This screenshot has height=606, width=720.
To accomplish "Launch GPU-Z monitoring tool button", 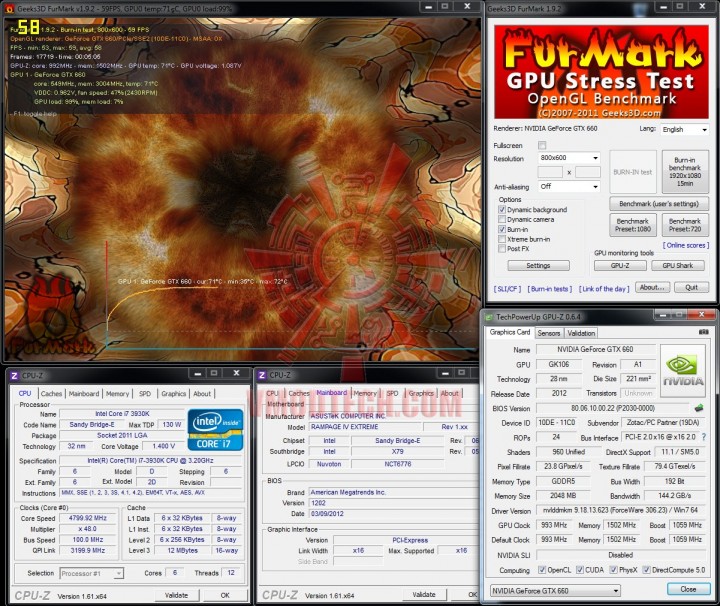I will (620, 265).
